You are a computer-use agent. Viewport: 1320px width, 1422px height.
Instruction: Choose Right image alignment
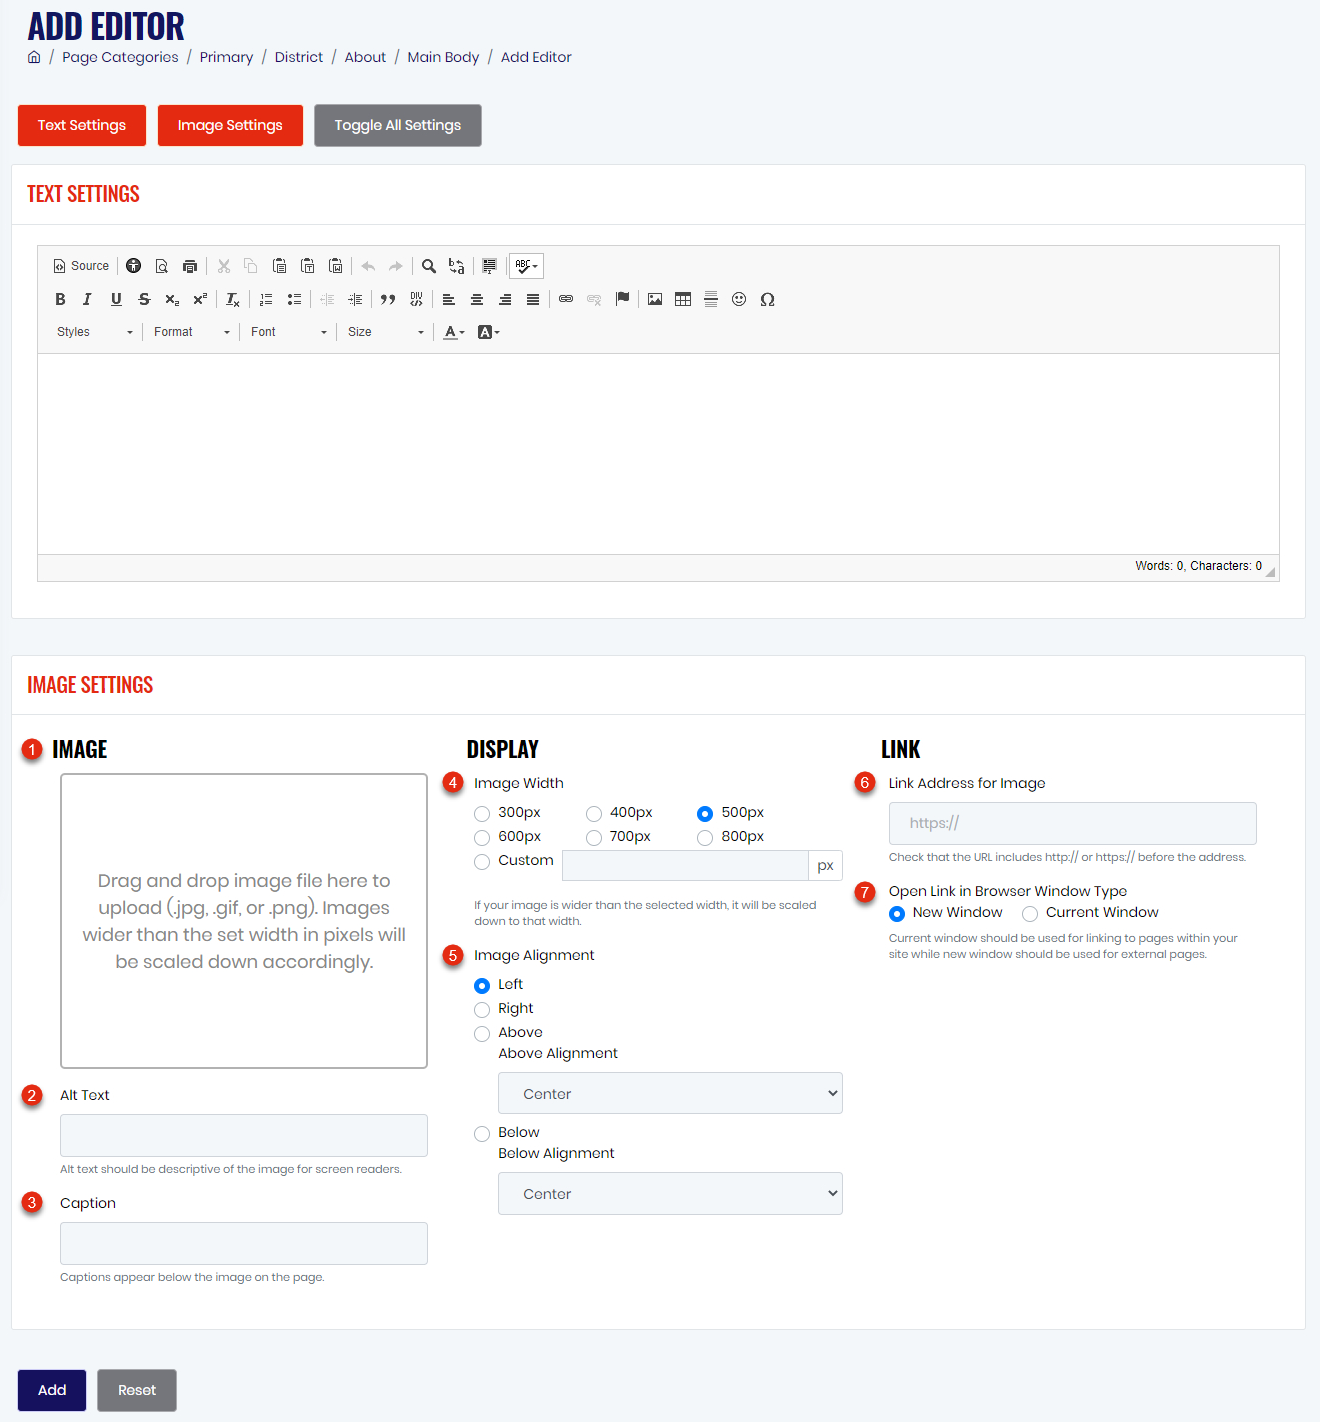point(482,1009)
